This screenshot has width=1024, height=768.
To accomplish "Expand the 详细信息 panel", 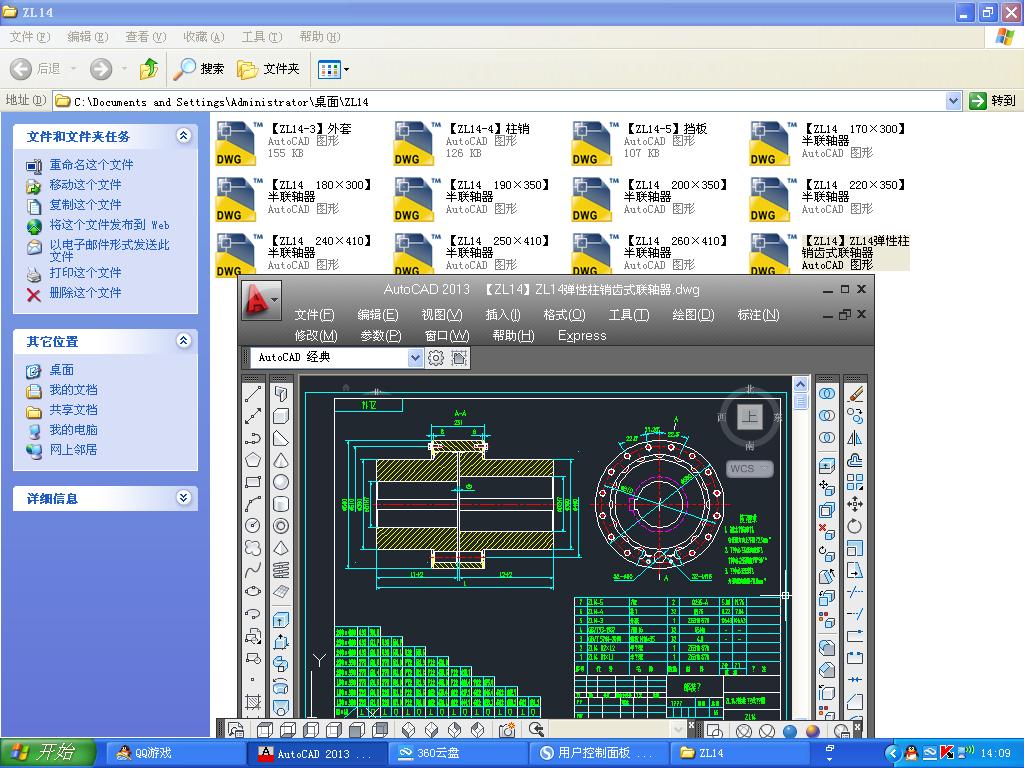I will tap(183, 498).
